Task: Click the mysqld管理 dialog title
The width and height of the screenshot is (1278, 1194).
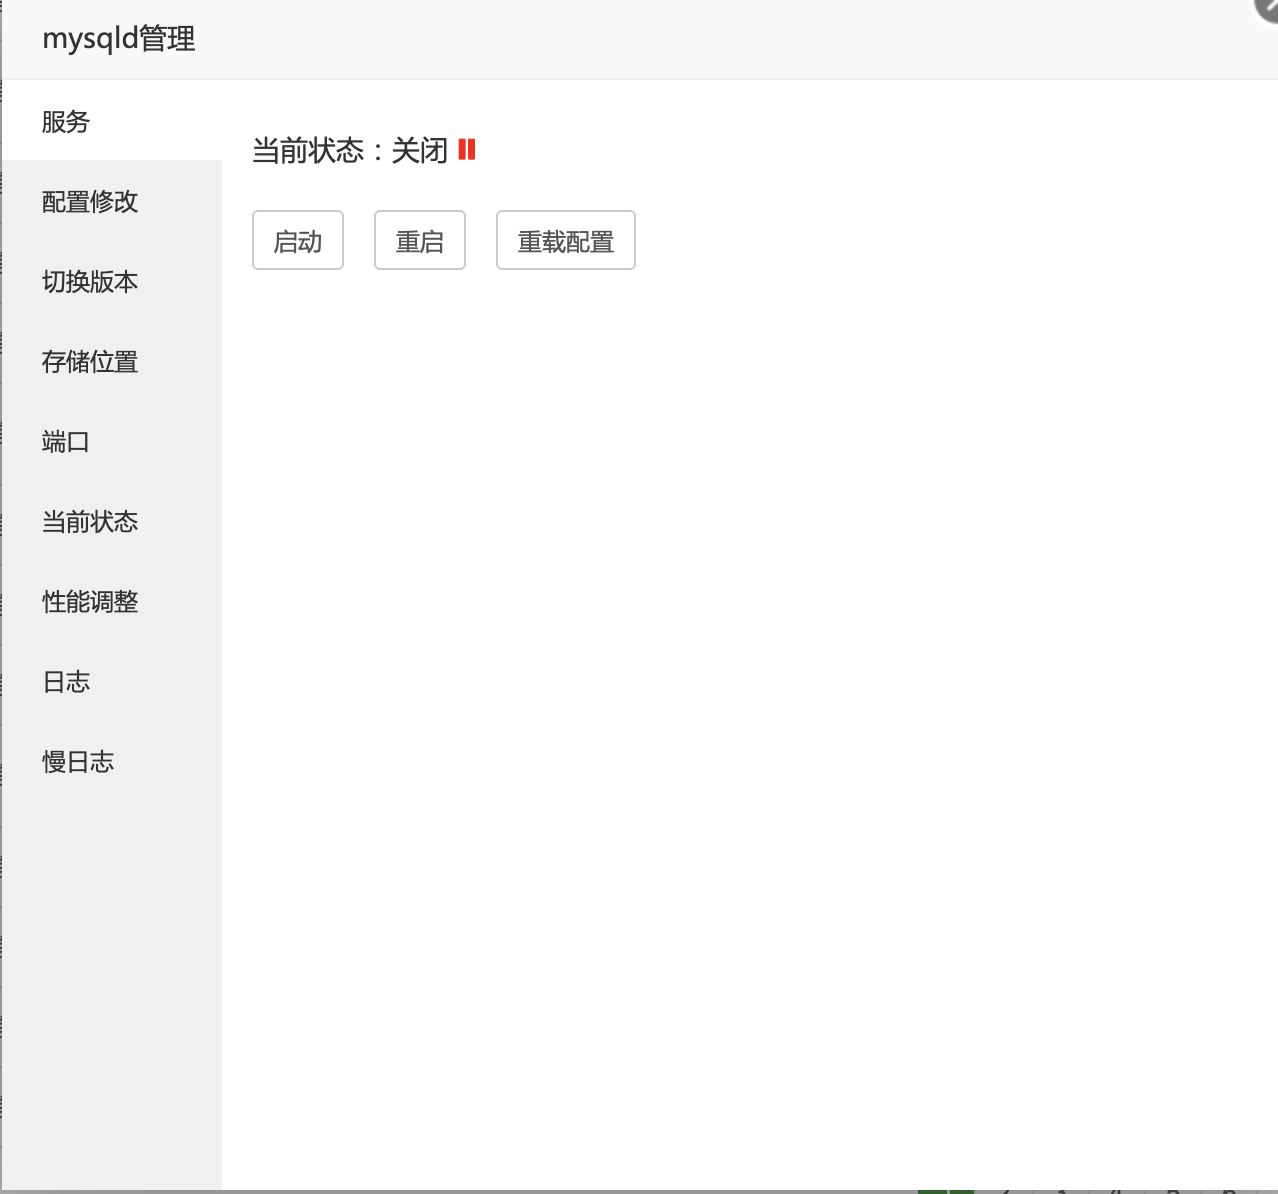Action: [119, 39]
